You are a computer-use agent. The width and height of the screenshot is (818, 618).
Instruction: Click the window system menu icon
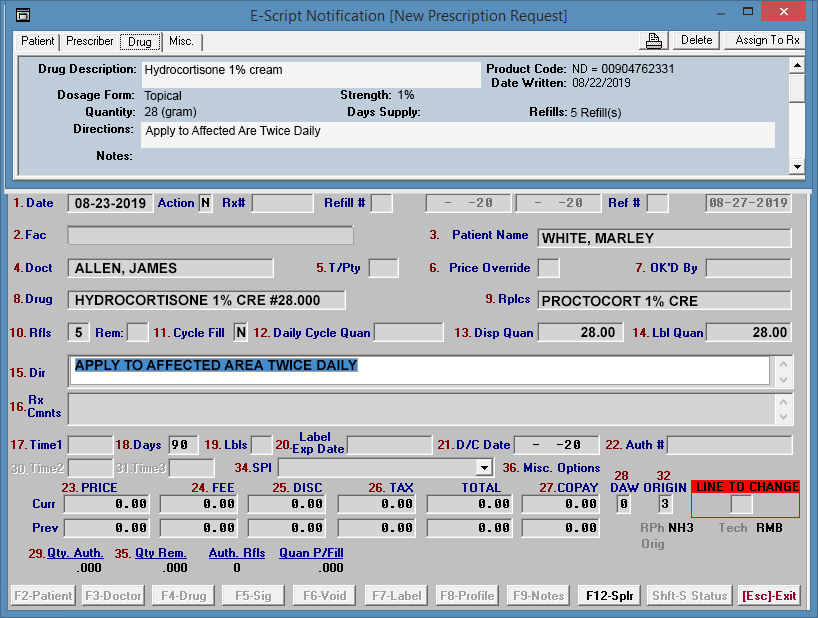click(23, 16)
